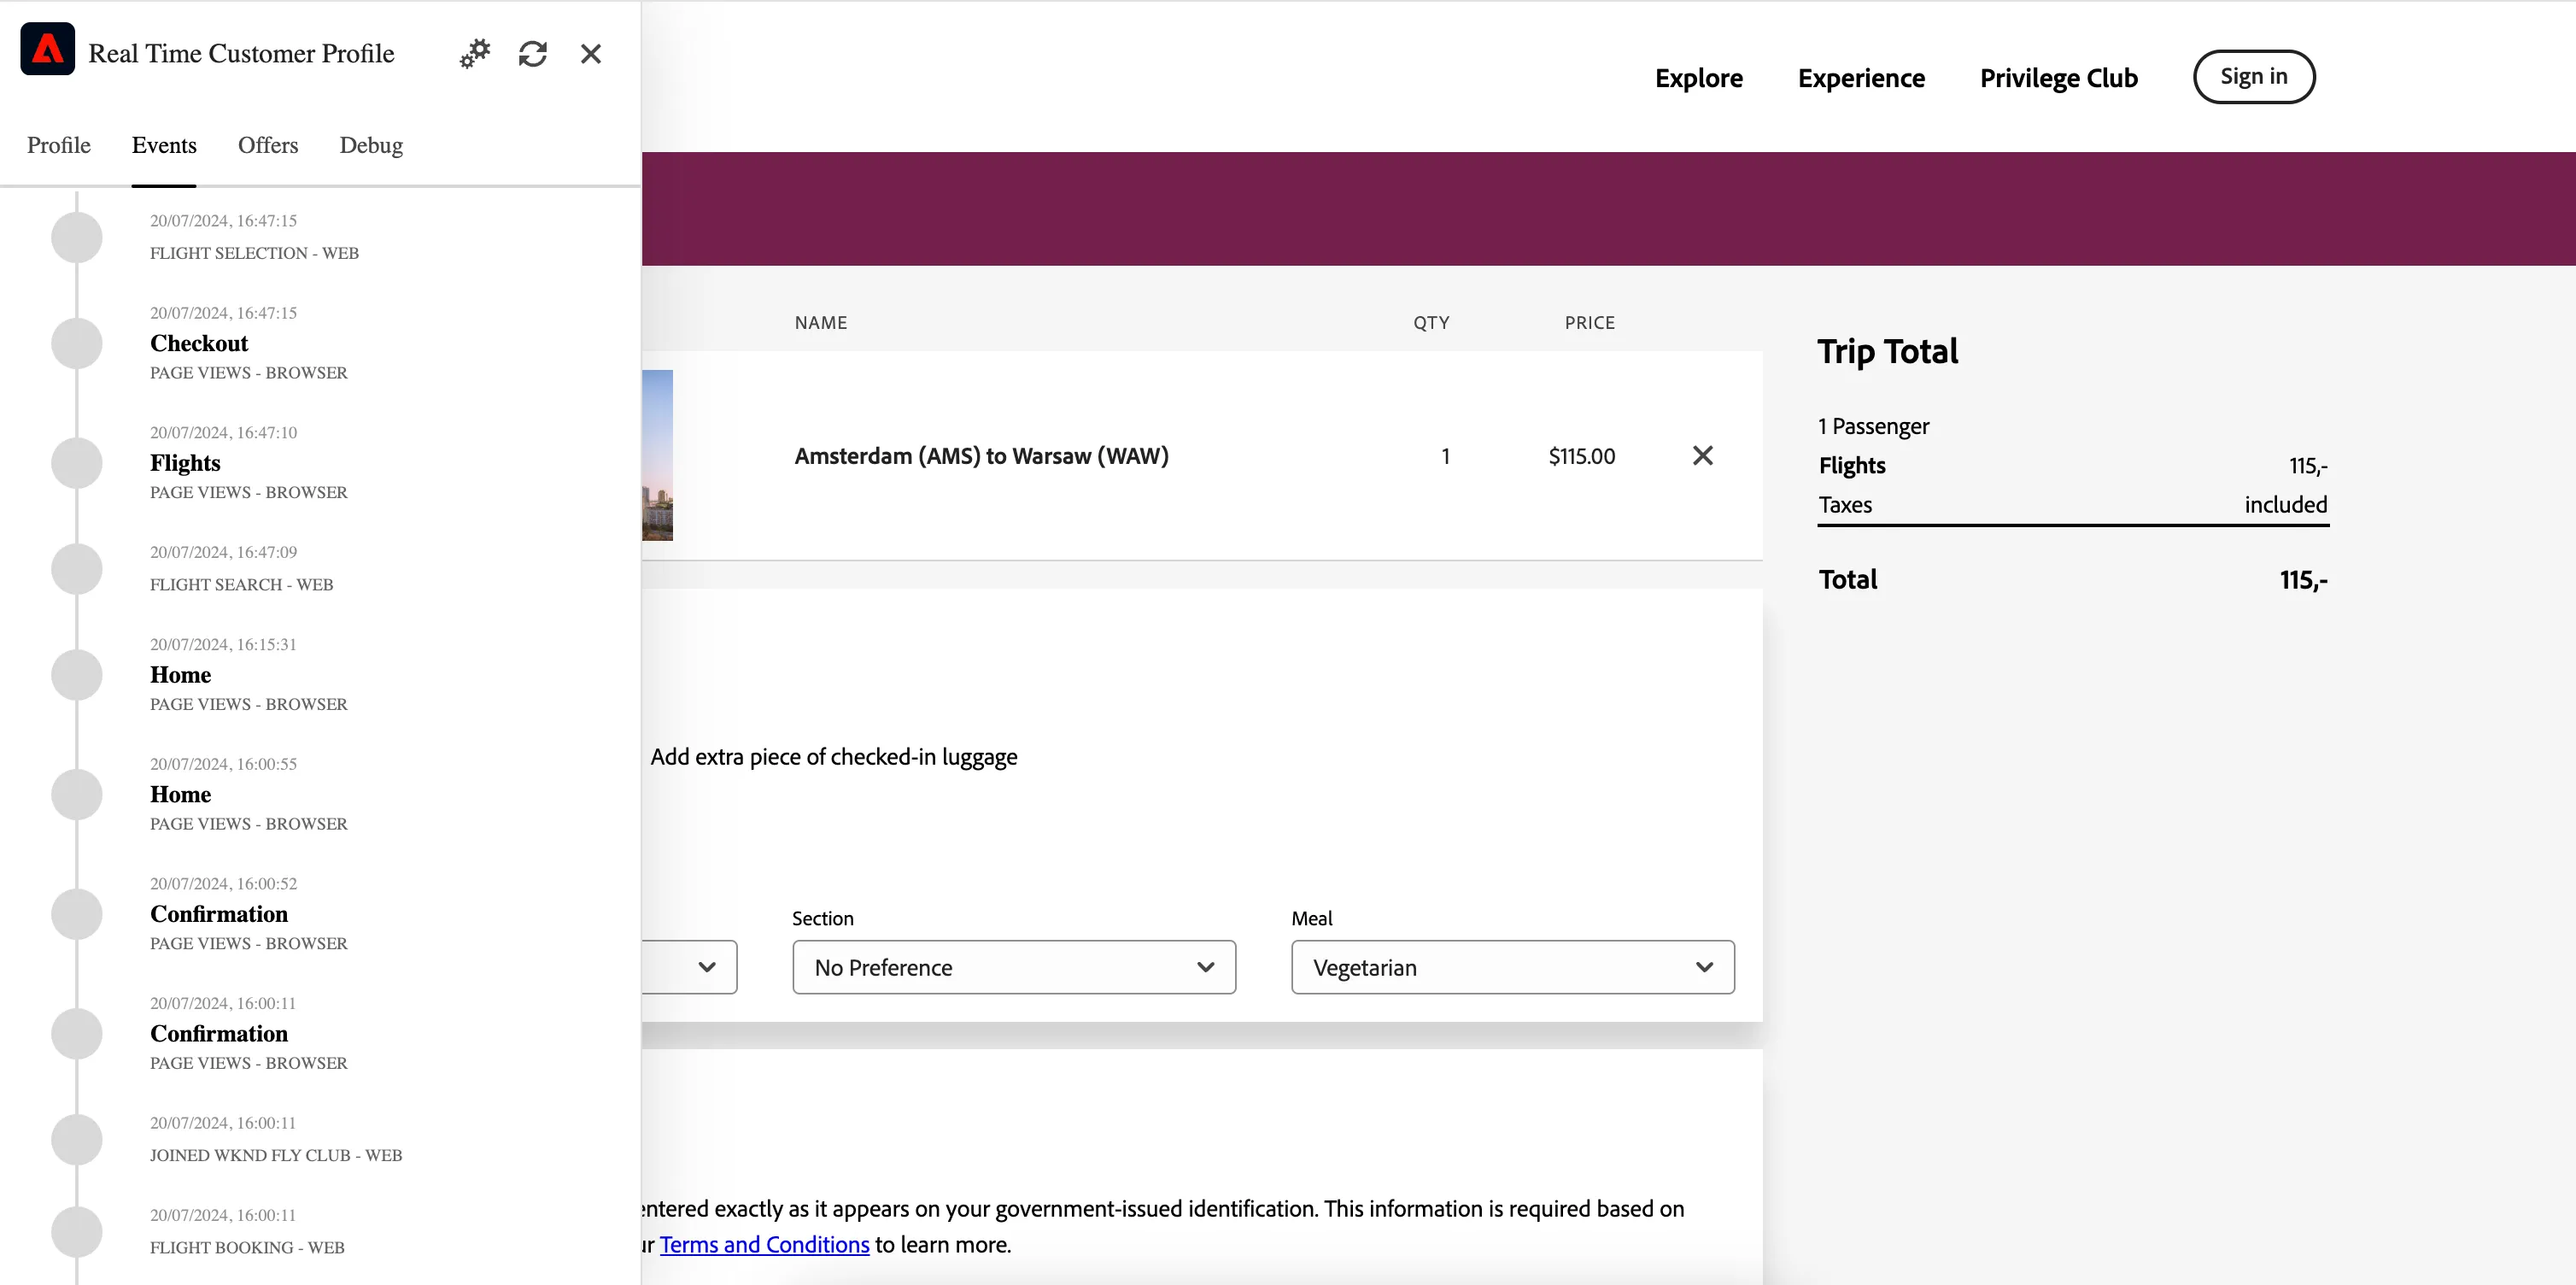2576x1285 pixels.
Task: Switch to the Offers tab
Action: (268, 145)
